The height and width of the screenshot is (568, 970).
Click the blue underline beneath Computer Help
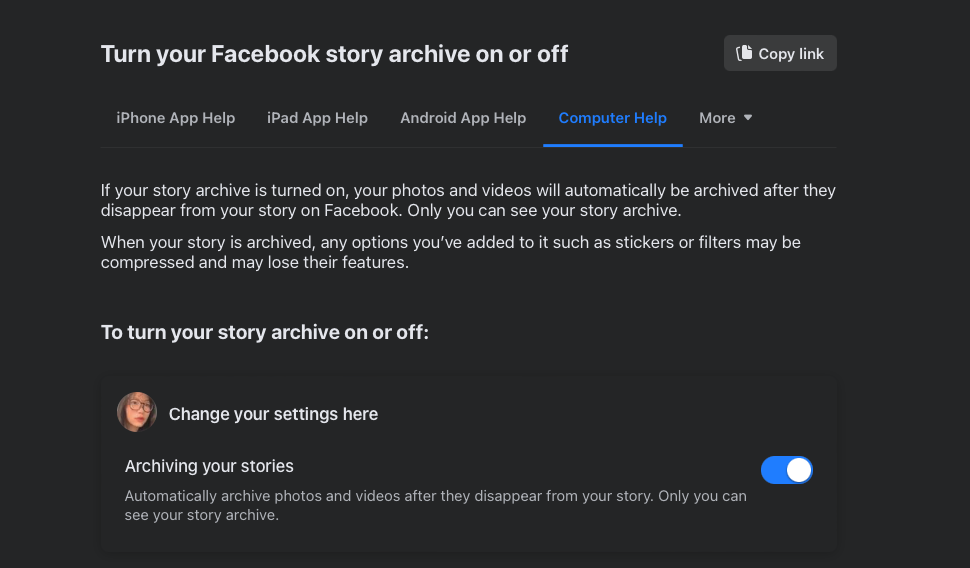[612, 145]
